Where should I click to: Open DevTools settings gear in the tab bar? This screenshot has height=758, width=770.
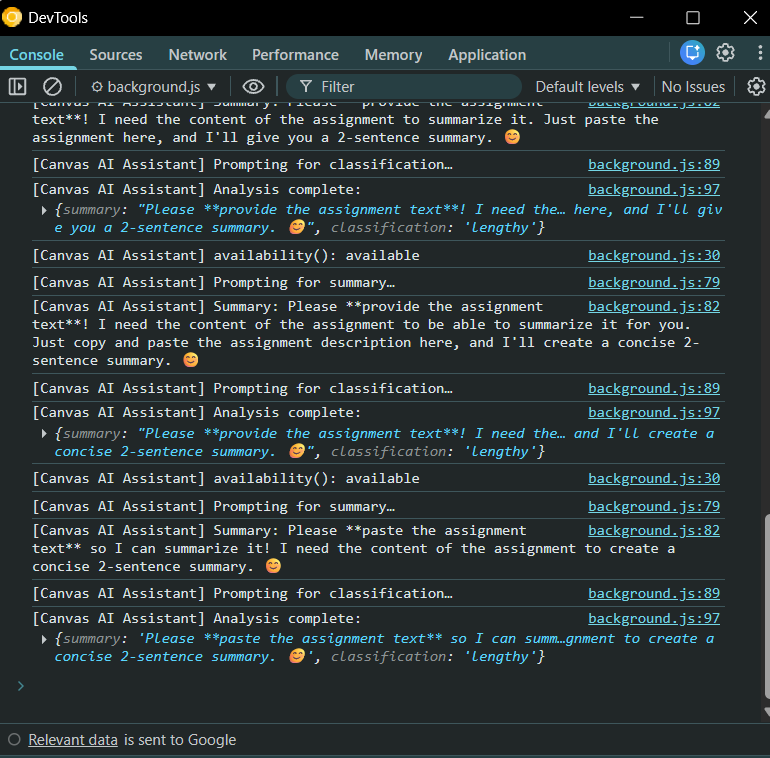(x=726, y=54)
